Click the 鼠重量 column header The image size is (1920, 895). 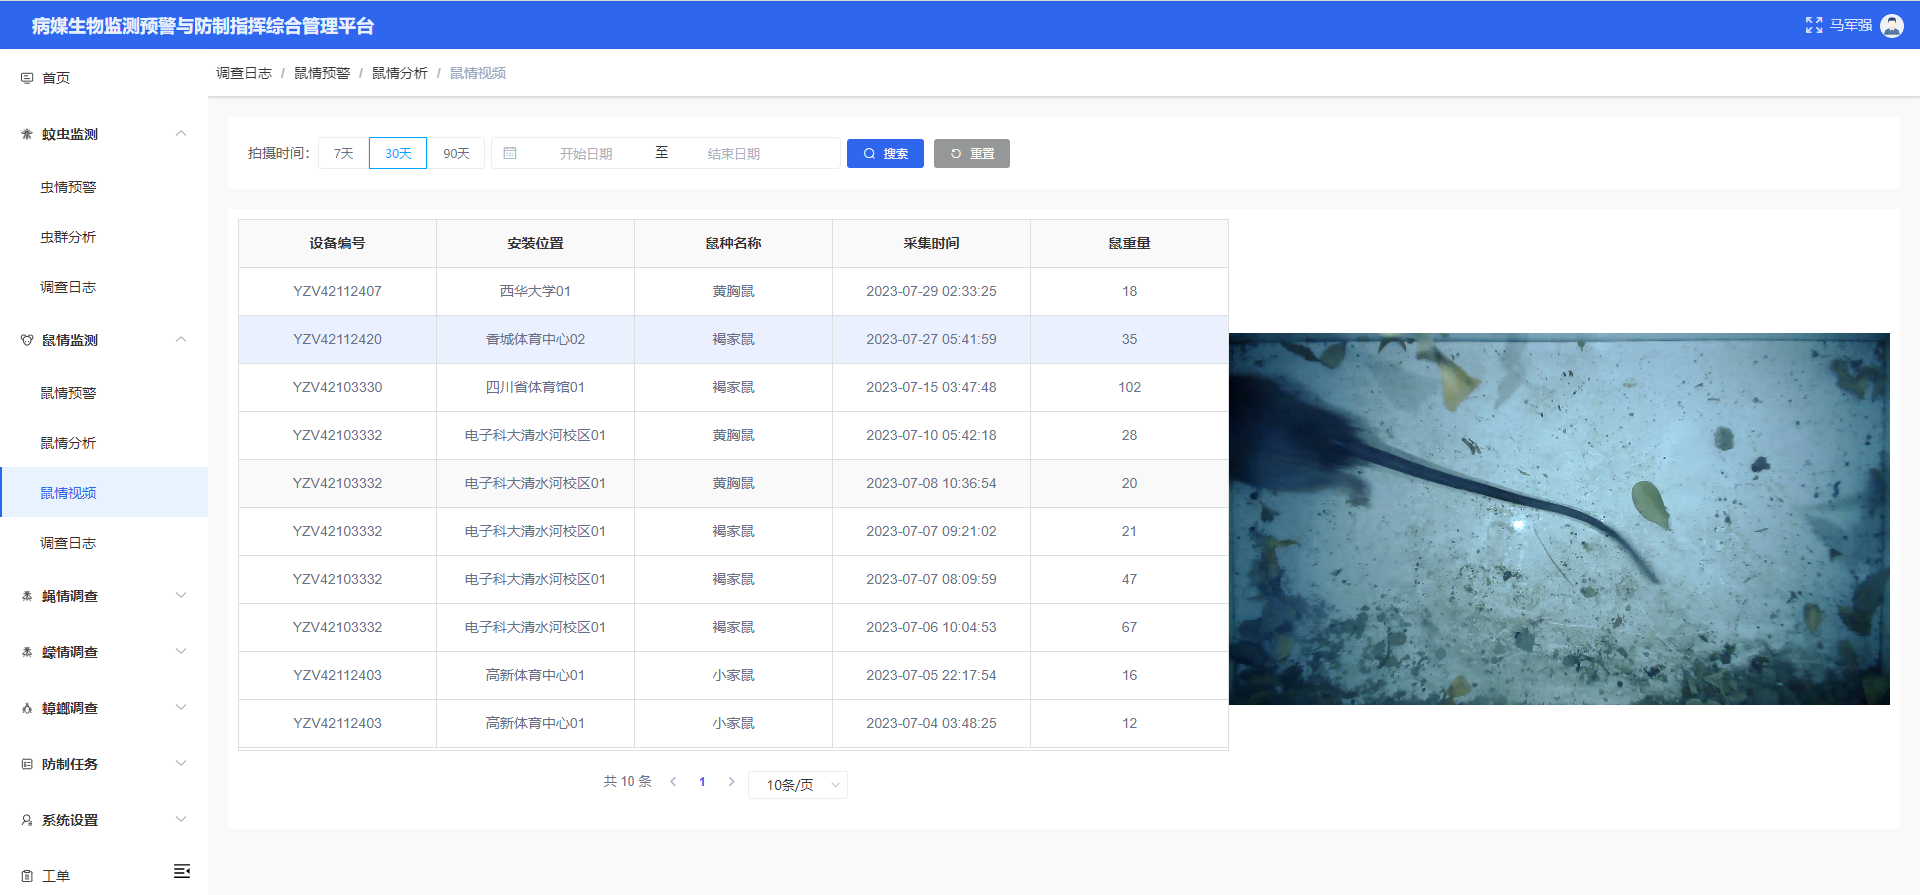(1129, 243)
